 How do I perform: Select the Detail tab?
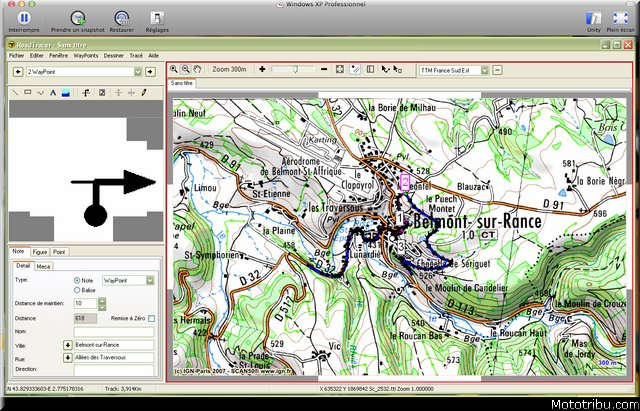[x=23, y=266]
